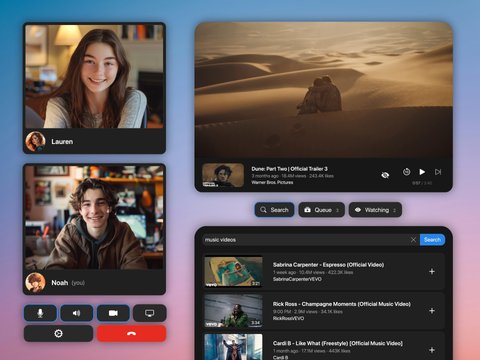Click the Warner Bros. Pictures channel name

(x=272, y=182)
